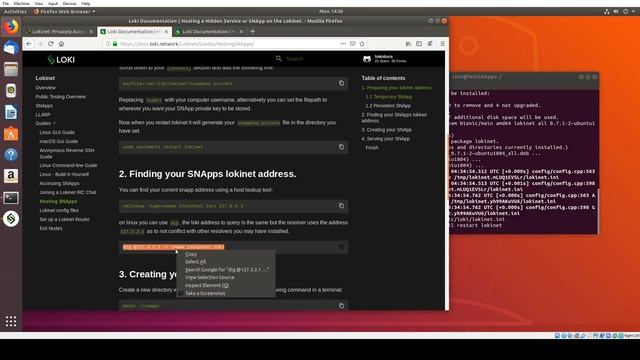
Task: Open the VirtualBox Devices menu
Action: [69, 3]
